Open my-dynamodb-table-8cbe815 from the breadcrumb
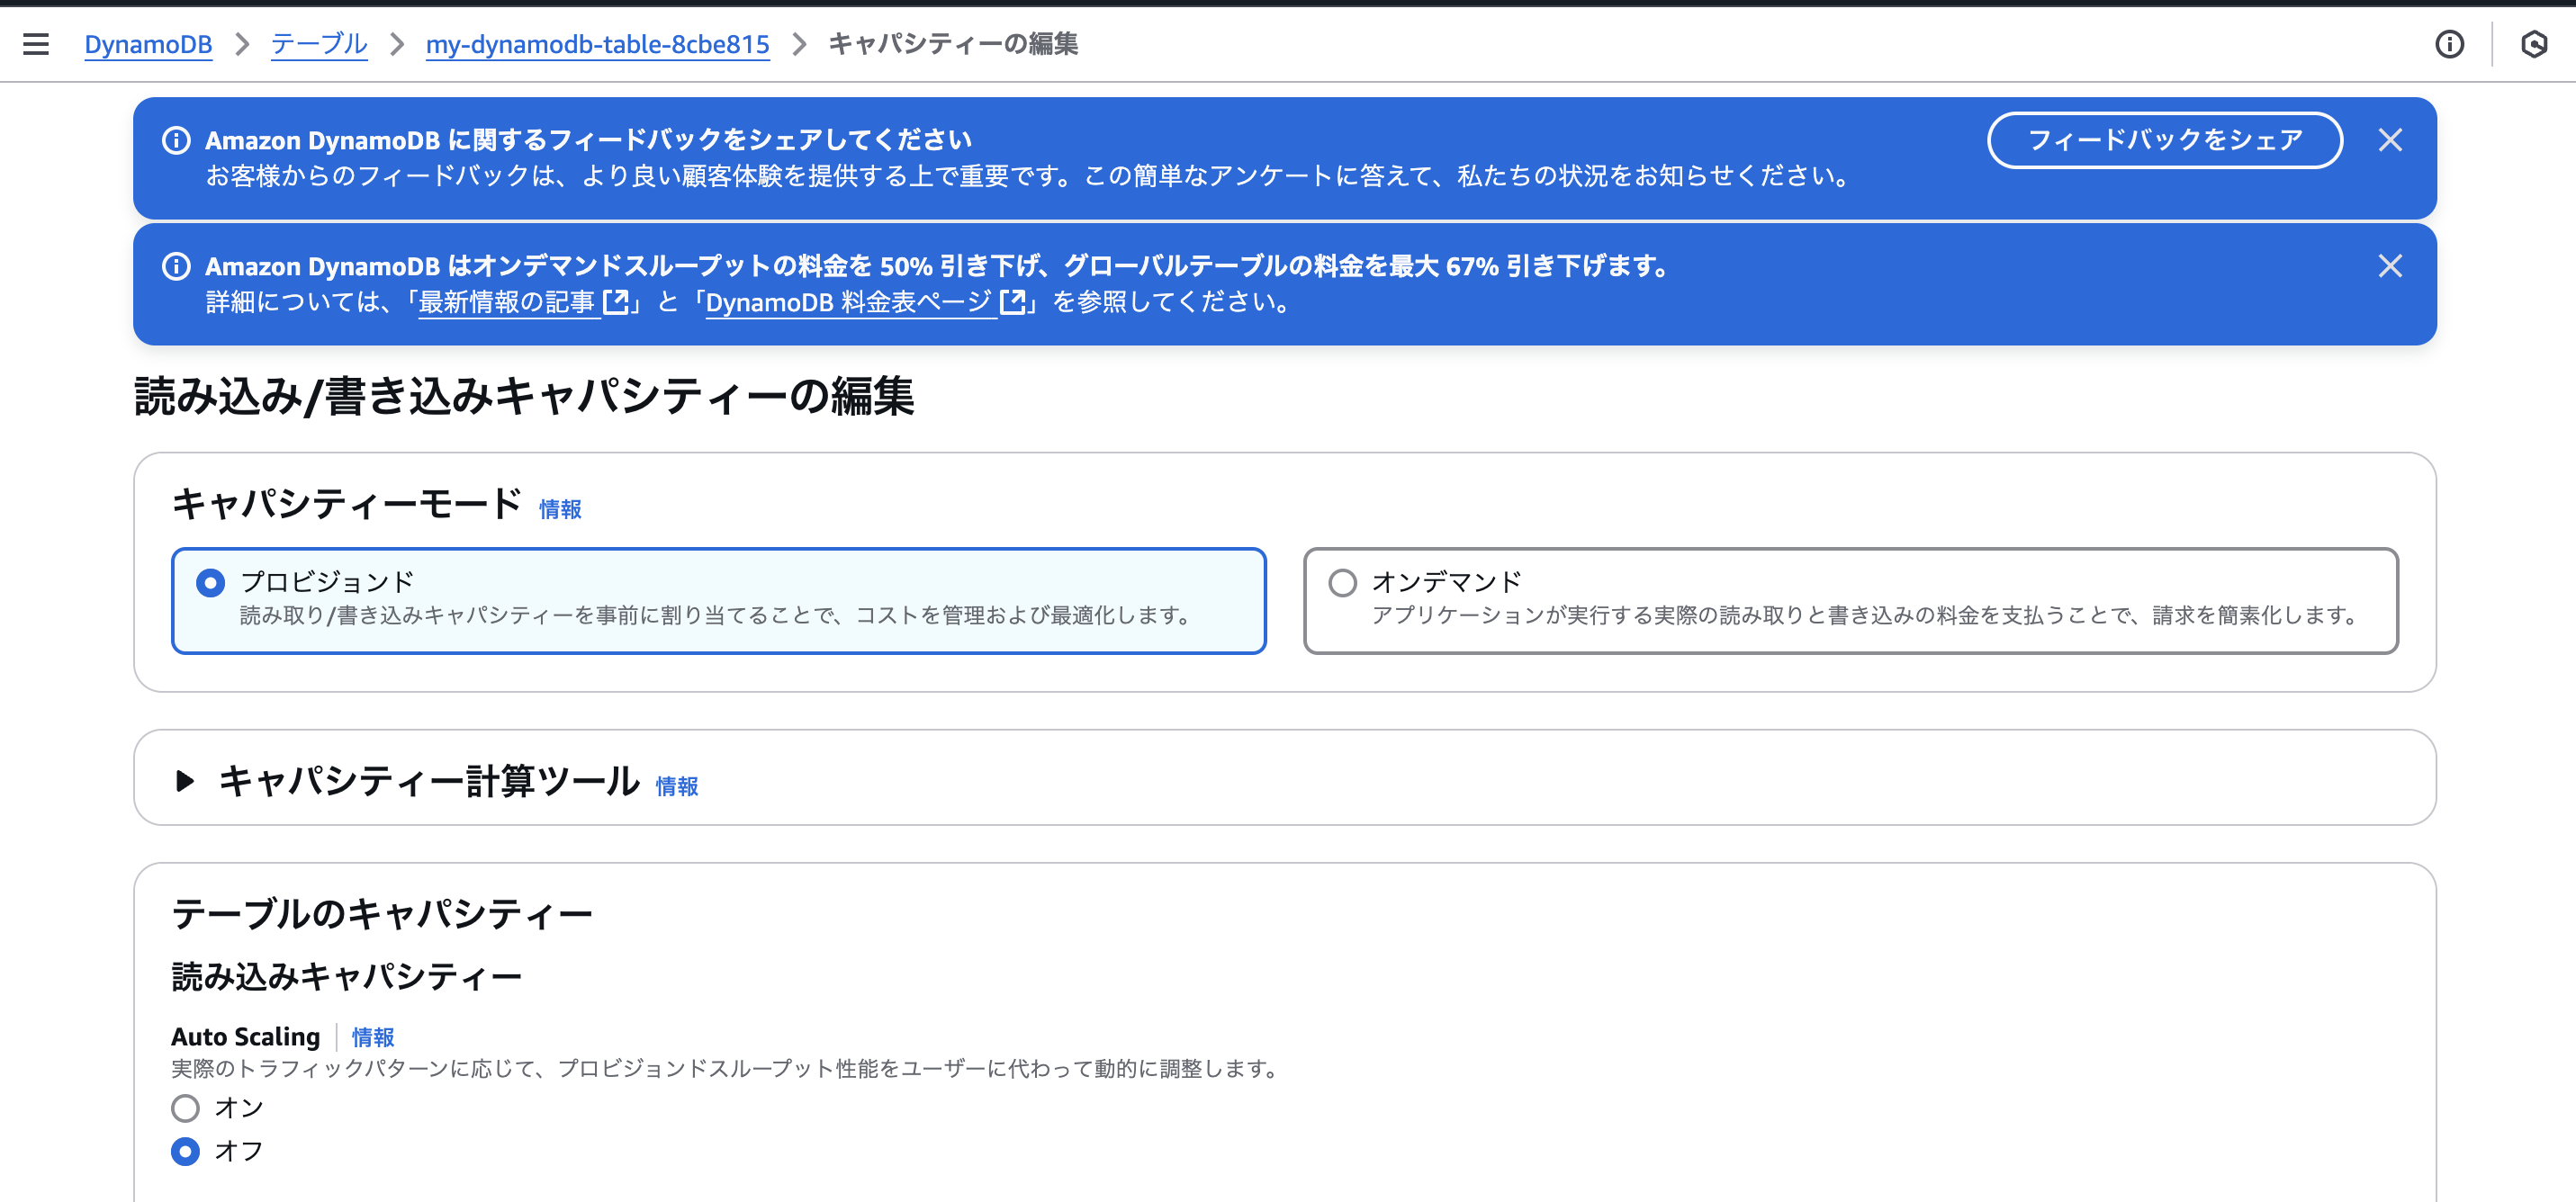 597,44
